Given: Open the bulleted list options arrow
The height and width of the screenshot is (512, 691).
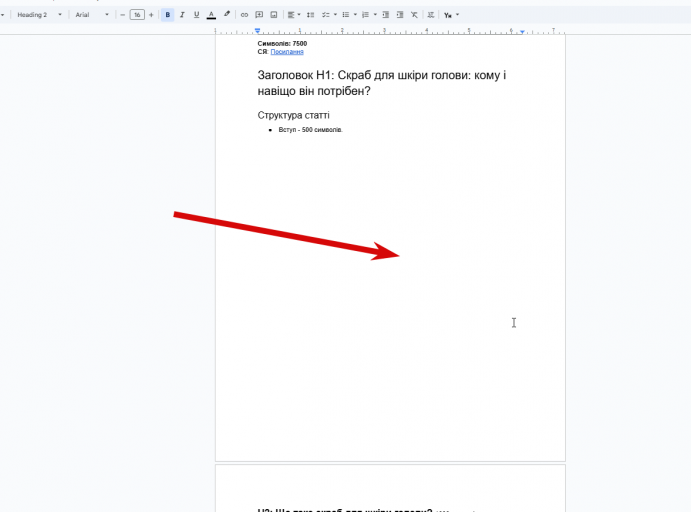Looking at the screenshot, I should (x=355, y=15).
